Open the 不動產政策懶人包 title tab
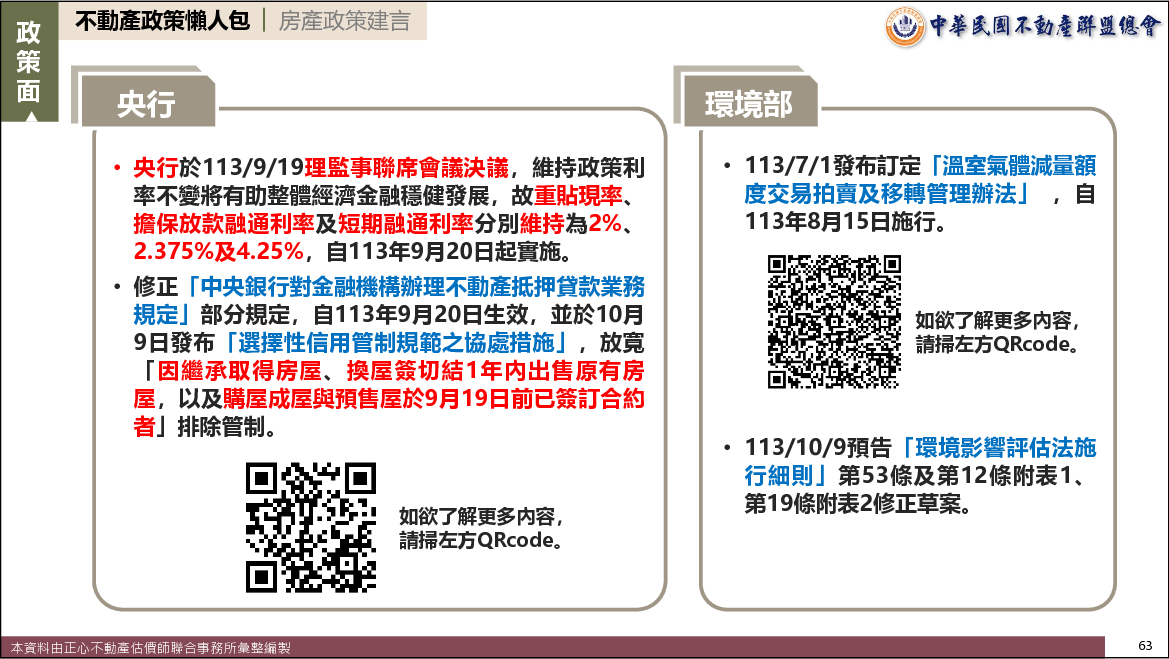 (162, 21)
